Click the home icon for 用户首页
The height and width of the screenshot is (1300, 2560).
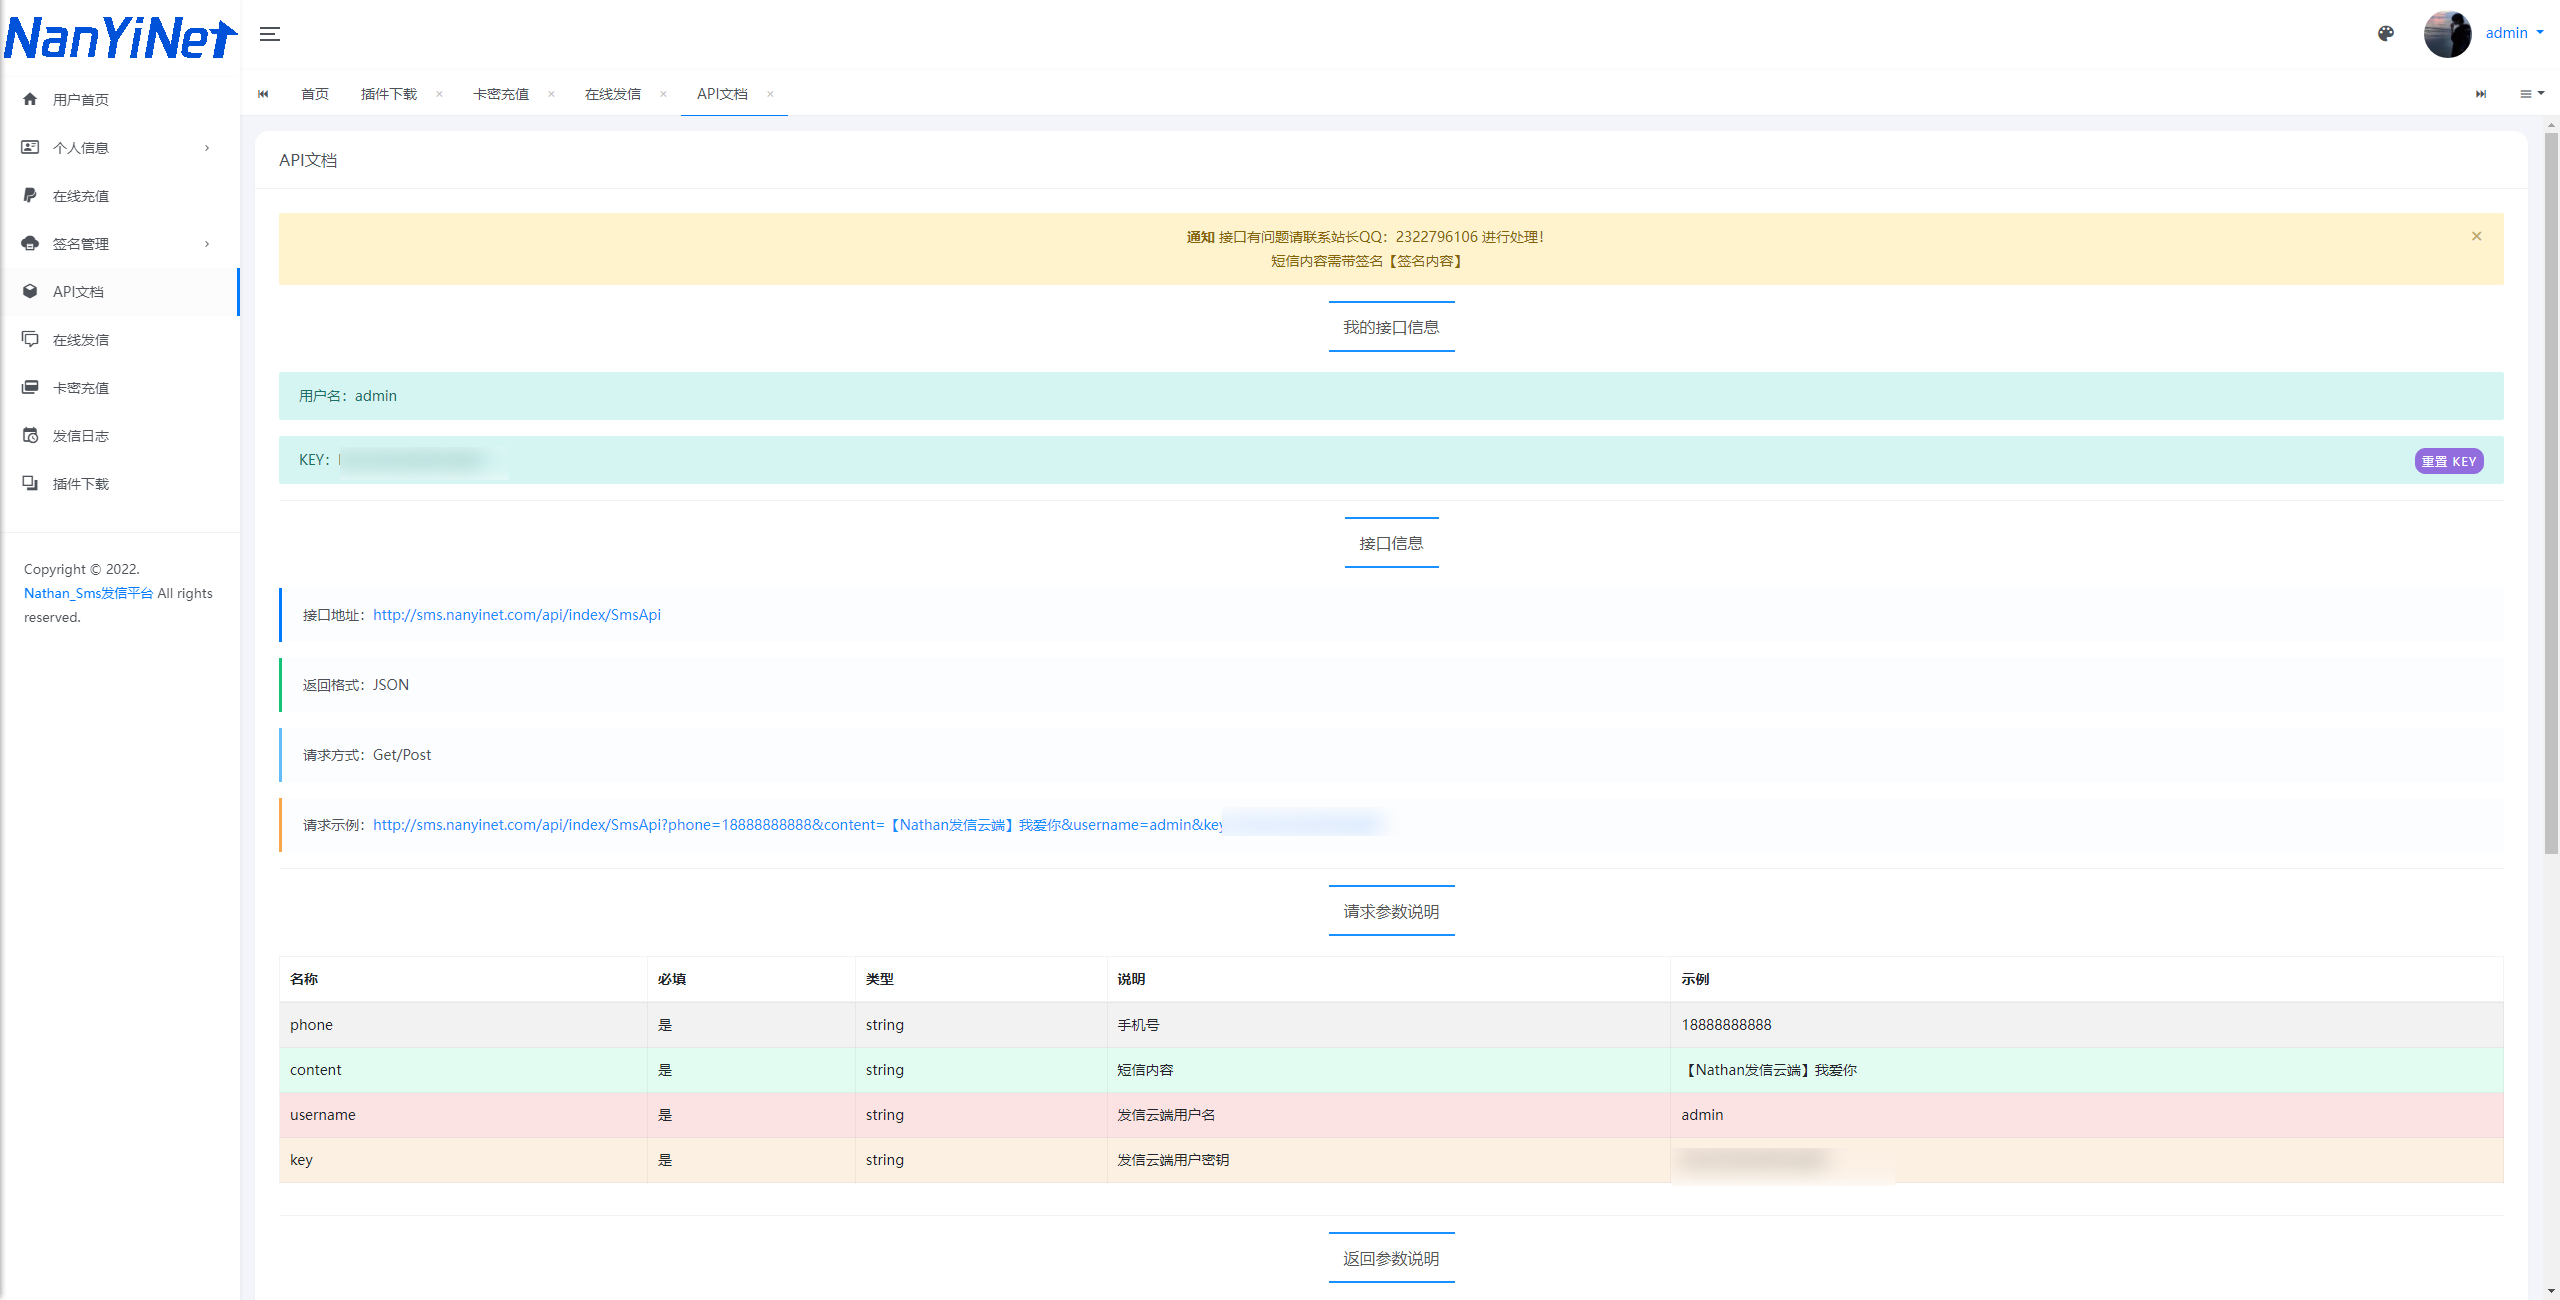pos(30,99)
